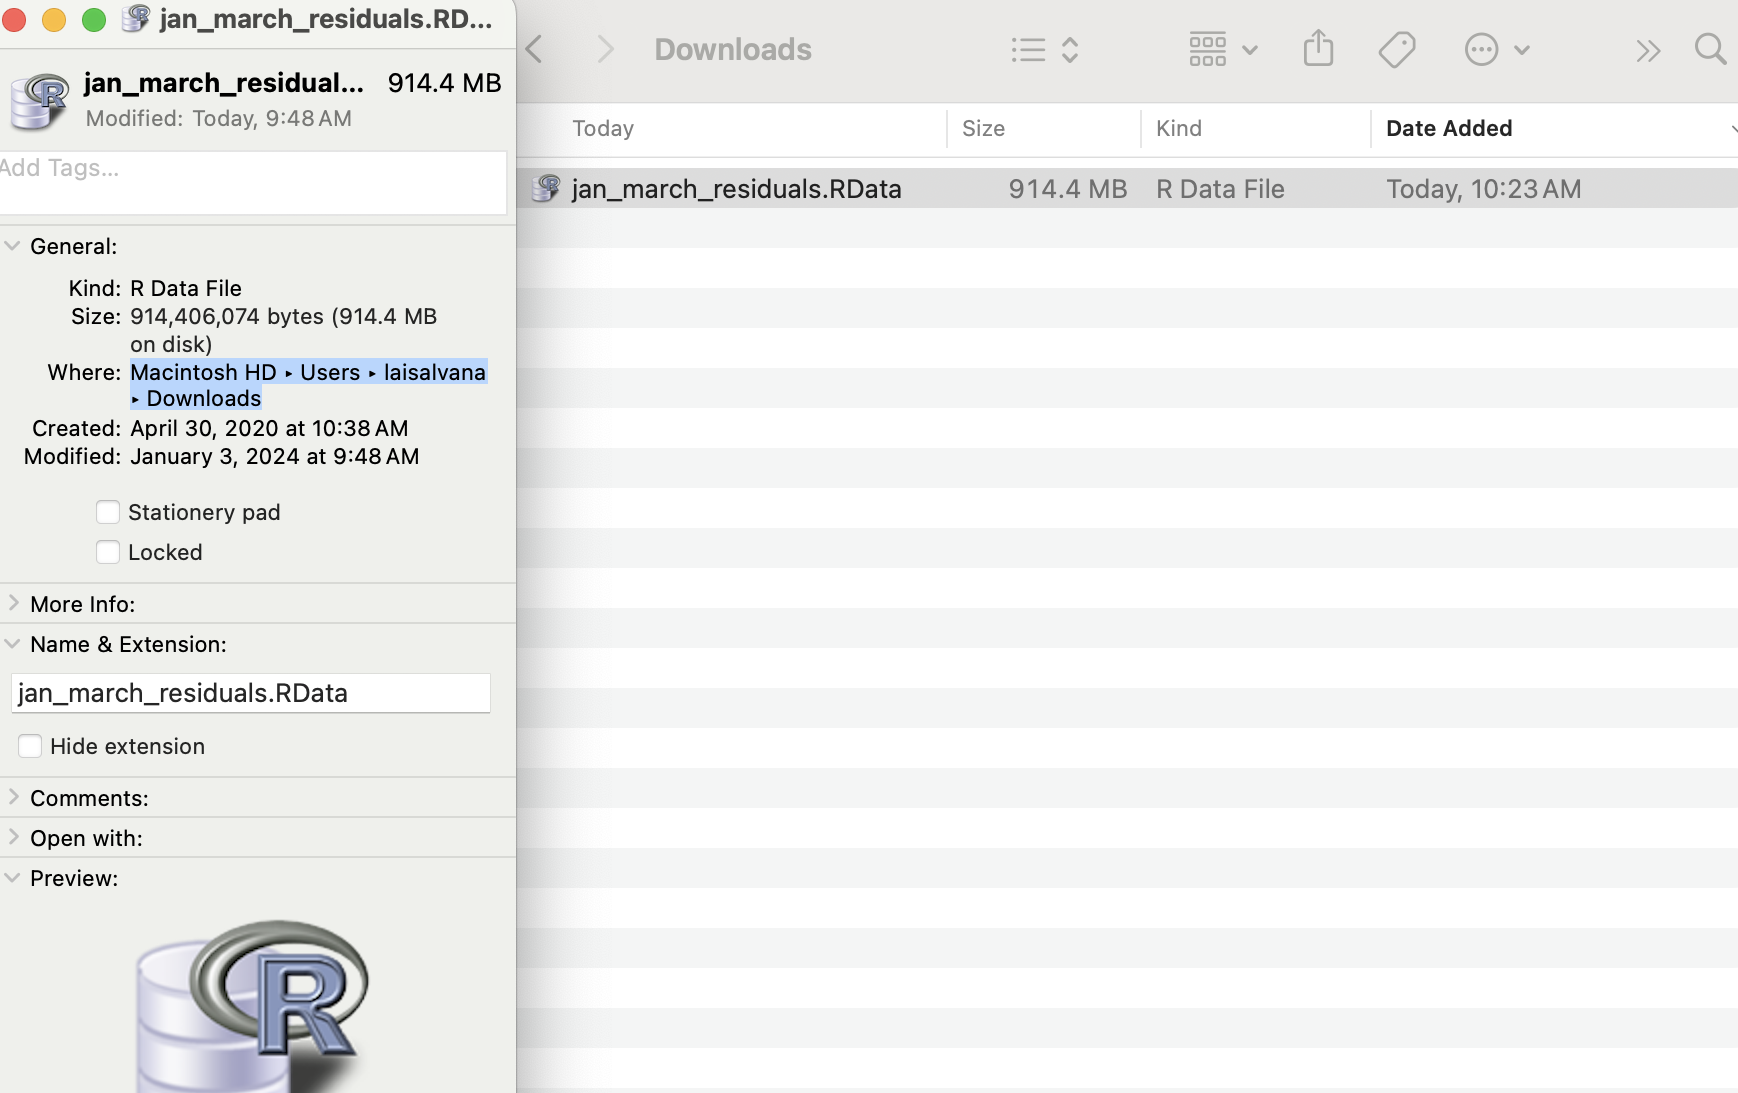The image size is (1738, 1093).
Task: Click the highlighted Where path text
Action: (308, 385)
